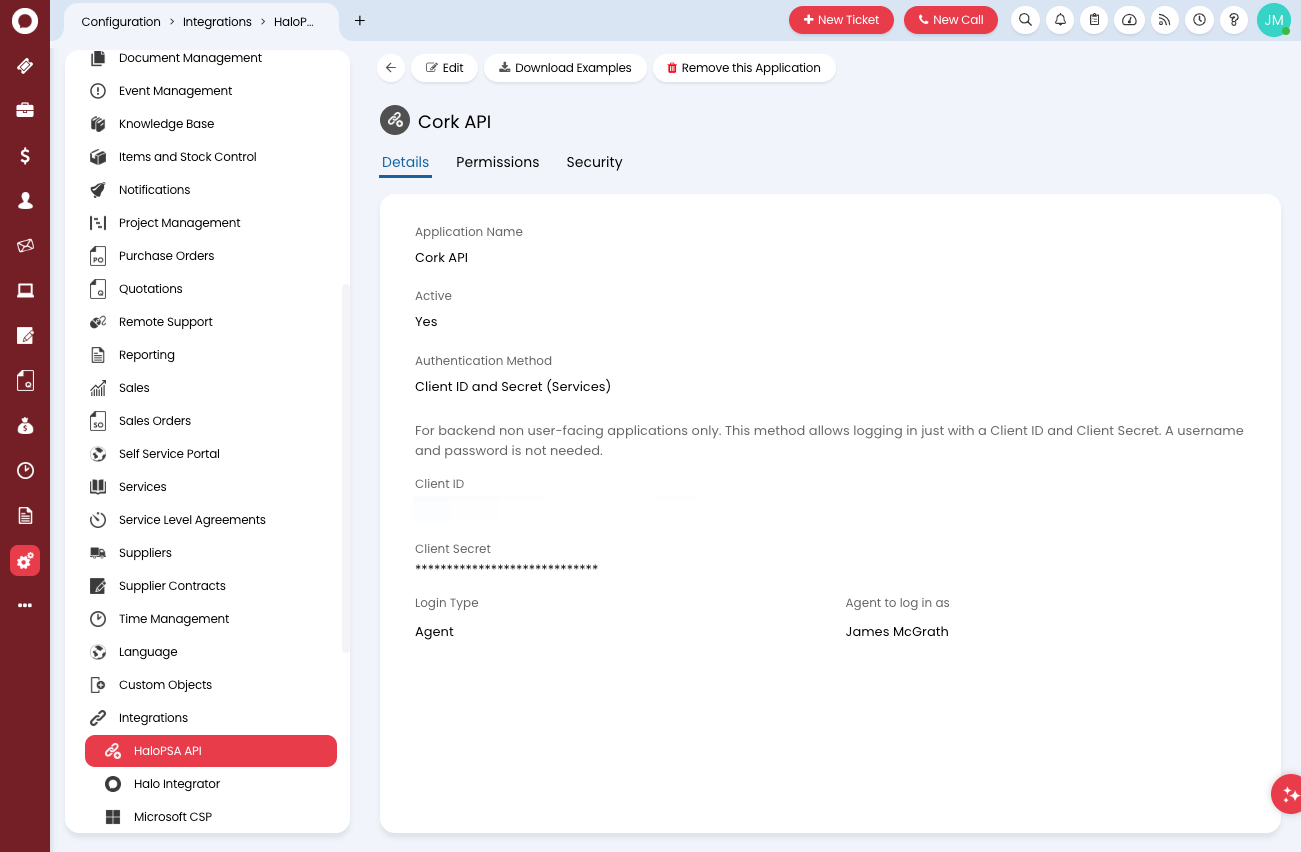Click Remove this Application button
Screen dimensions: 1301x852
click(744, 68)
